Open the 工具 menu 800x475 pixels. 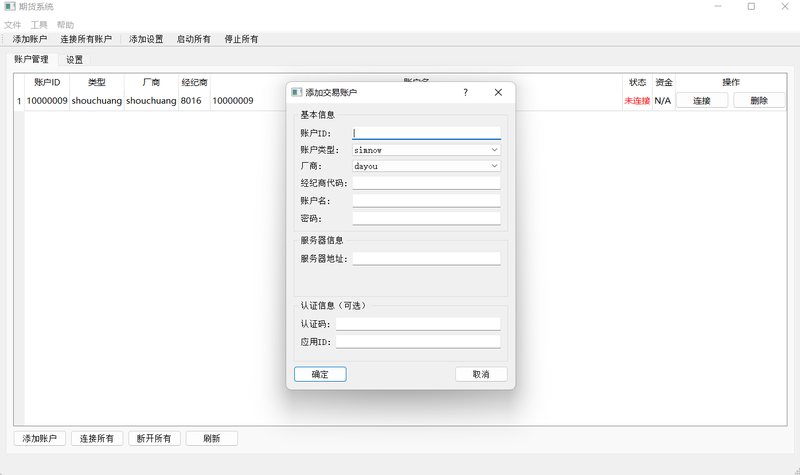tap(39, 25)
